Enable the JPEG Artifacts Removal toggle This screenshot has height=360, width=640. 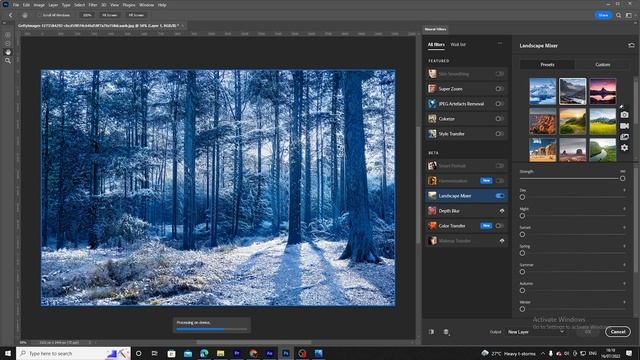point(500,104)
